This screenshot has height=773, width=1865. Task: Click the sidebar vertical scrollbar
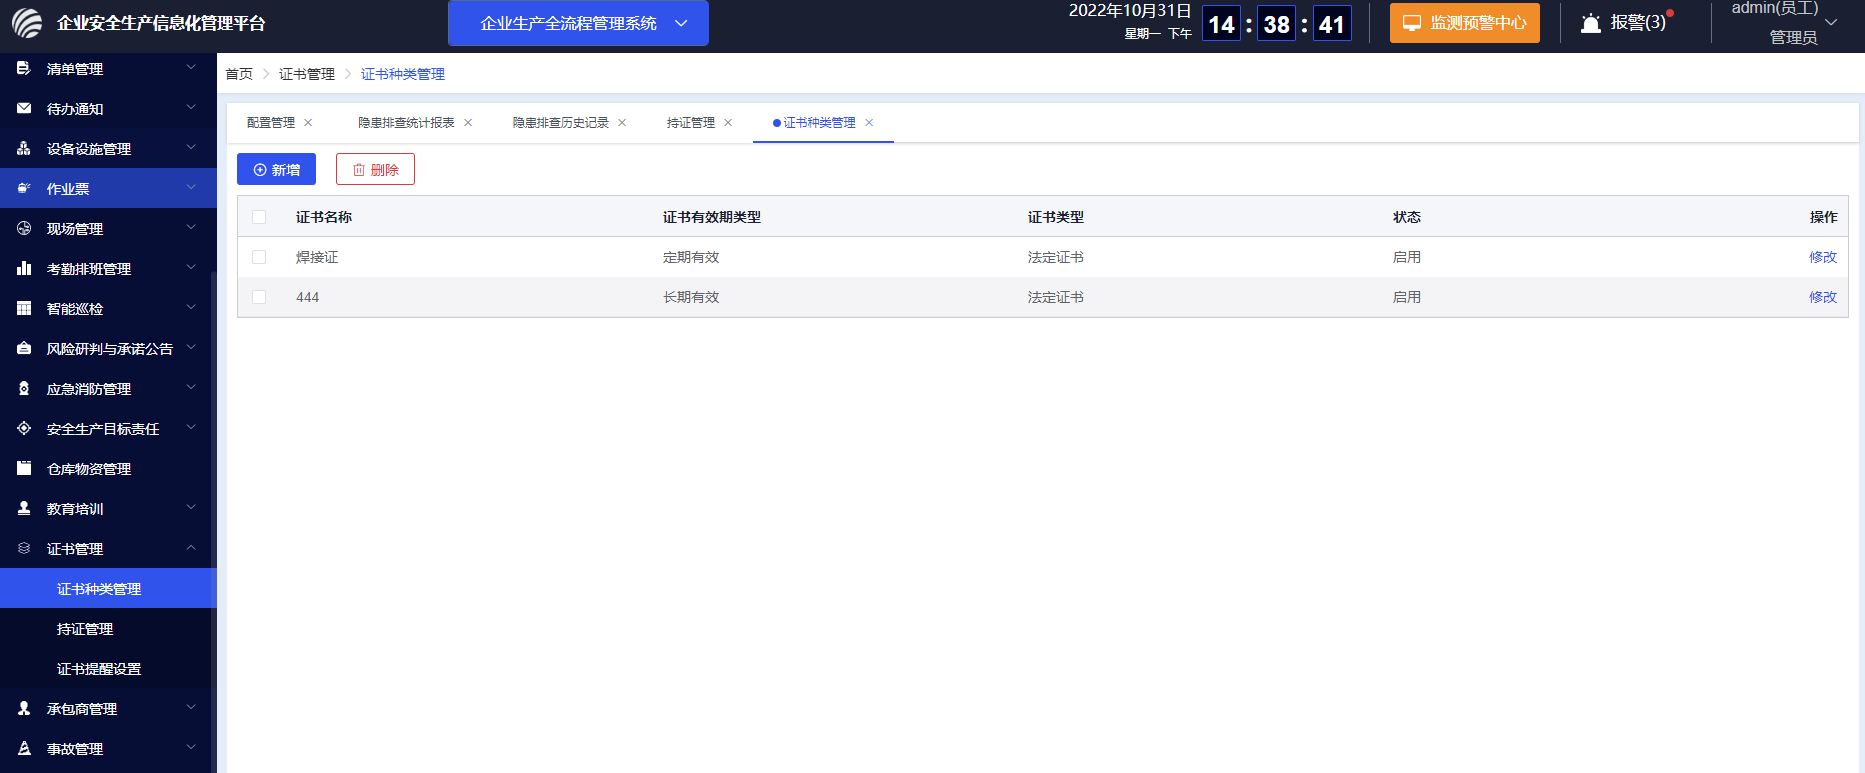(213, 520)
